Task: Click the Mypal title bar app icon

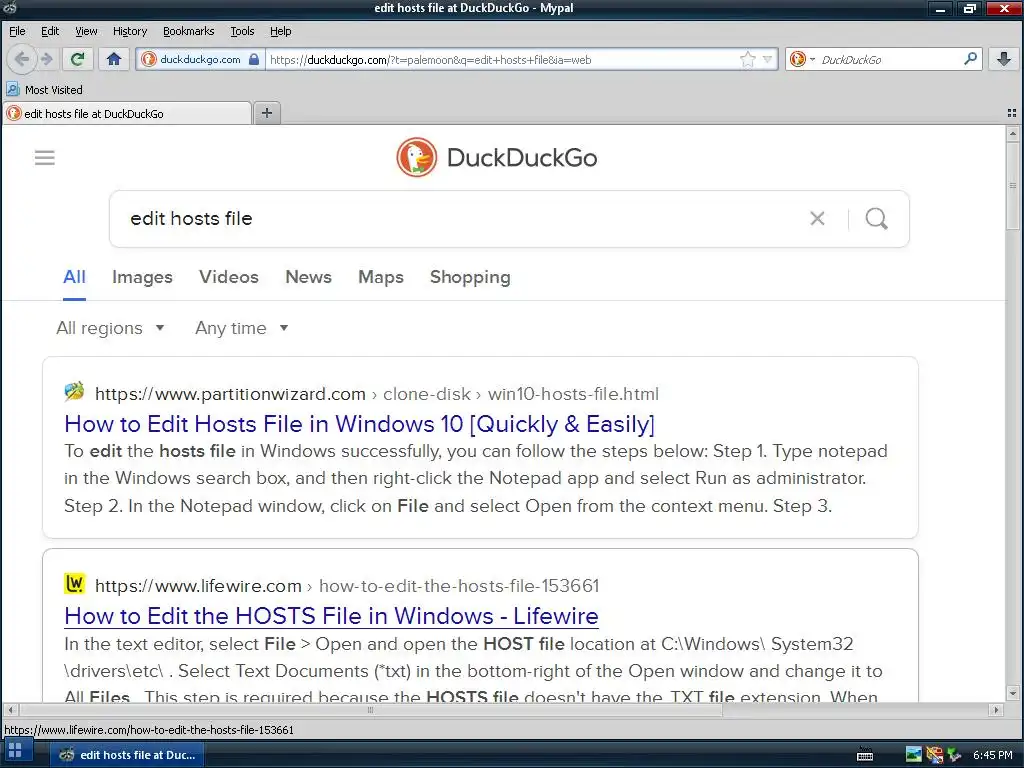Action: tap(10, 8)
